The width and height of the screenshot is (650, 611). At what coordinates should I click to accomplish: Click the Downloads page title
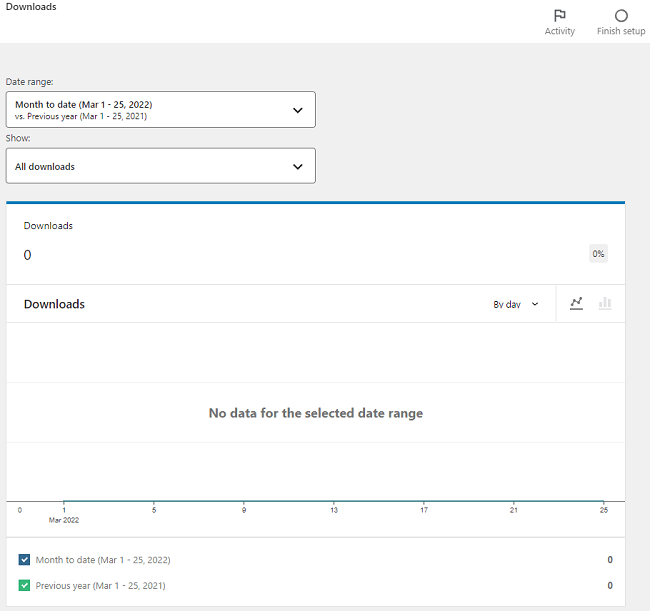(x=31, y=7)
